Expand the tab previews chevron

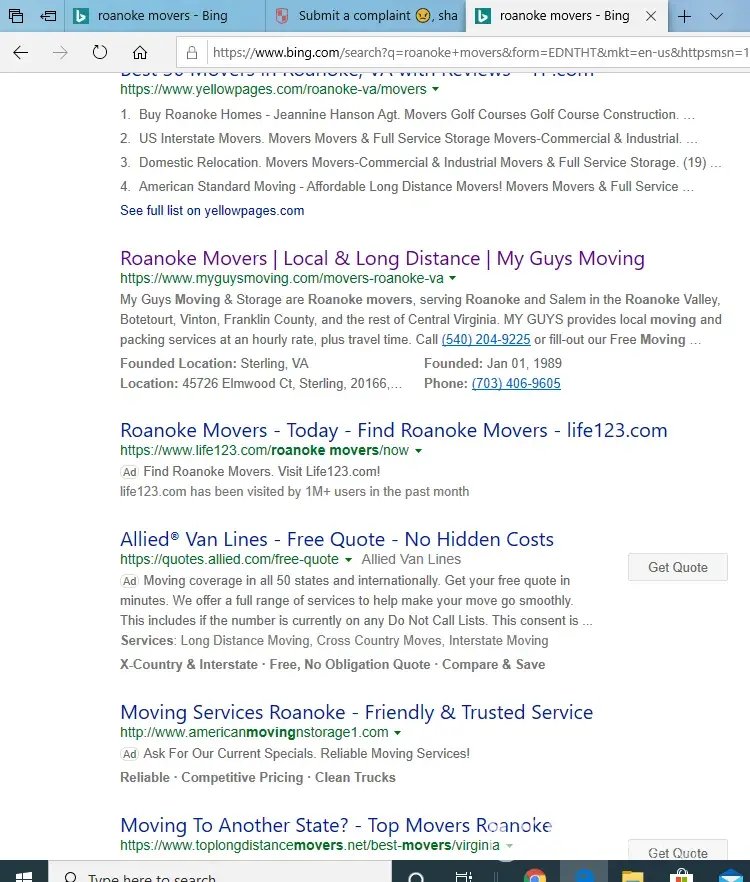click(x=716, y=16)
